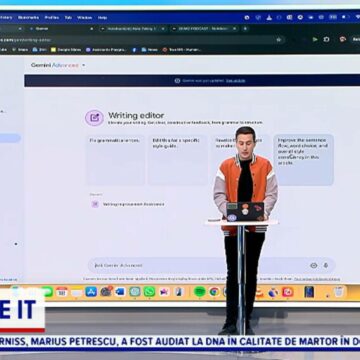Open Outlook from the Dock
The height and width of the screenshot is (360, 360).
click(x=120, y=292)
